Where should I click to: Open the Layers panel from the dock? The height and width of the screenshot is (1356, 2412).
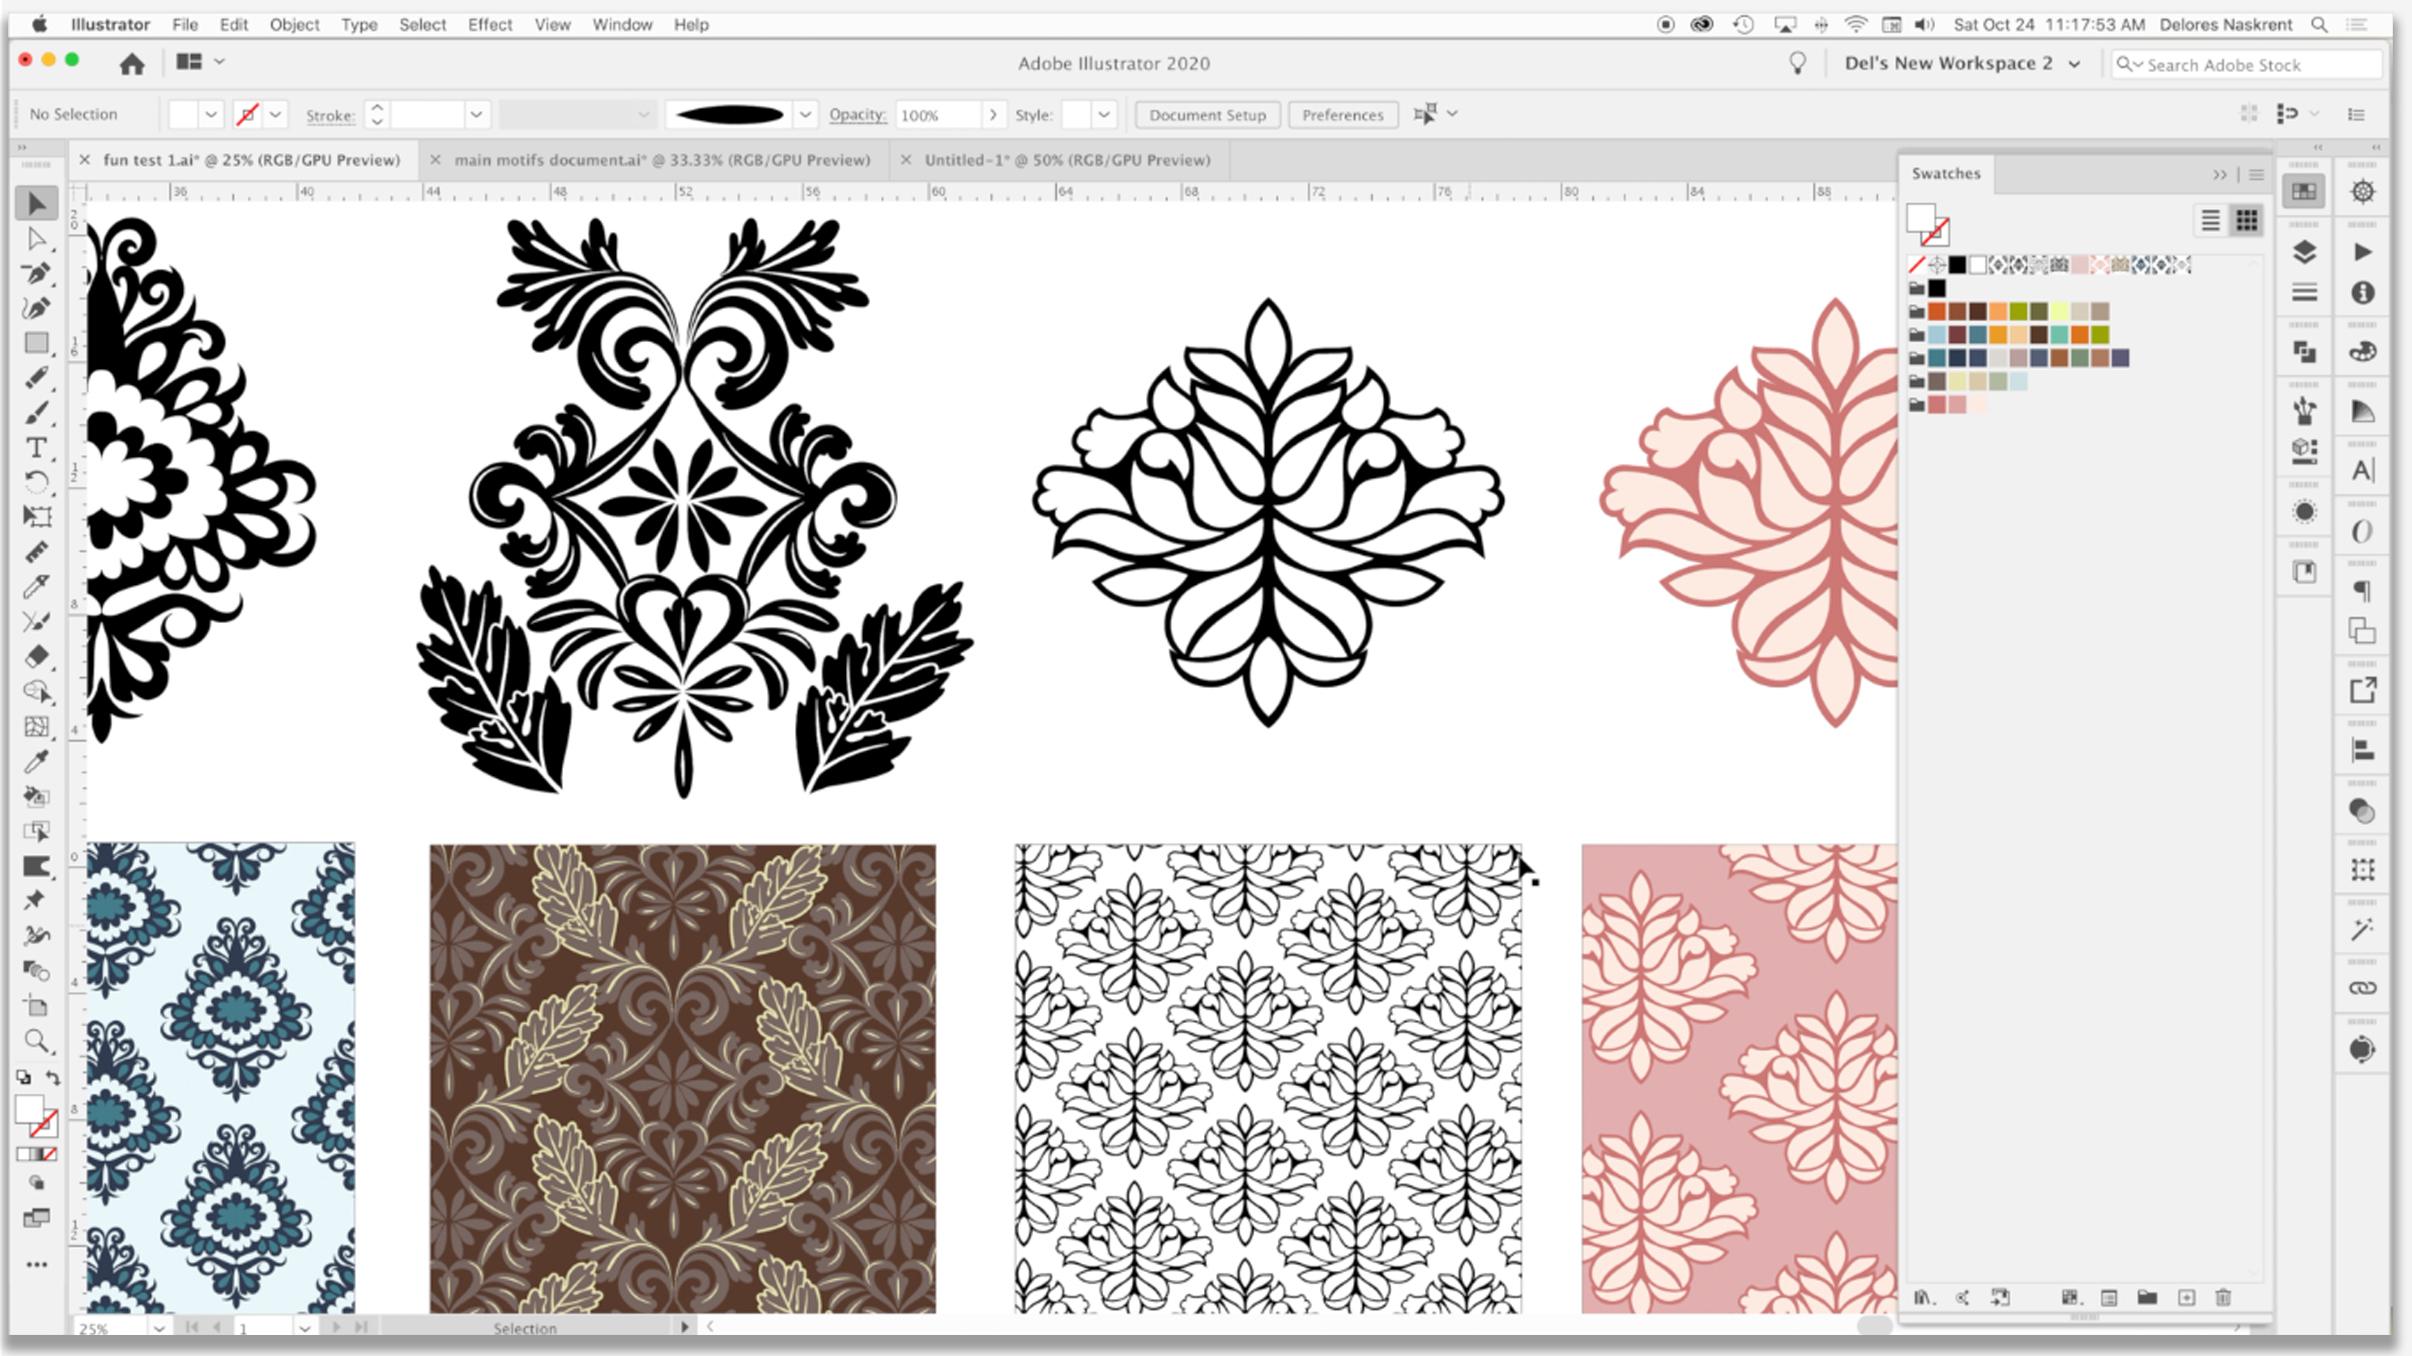coord(2304,251)
